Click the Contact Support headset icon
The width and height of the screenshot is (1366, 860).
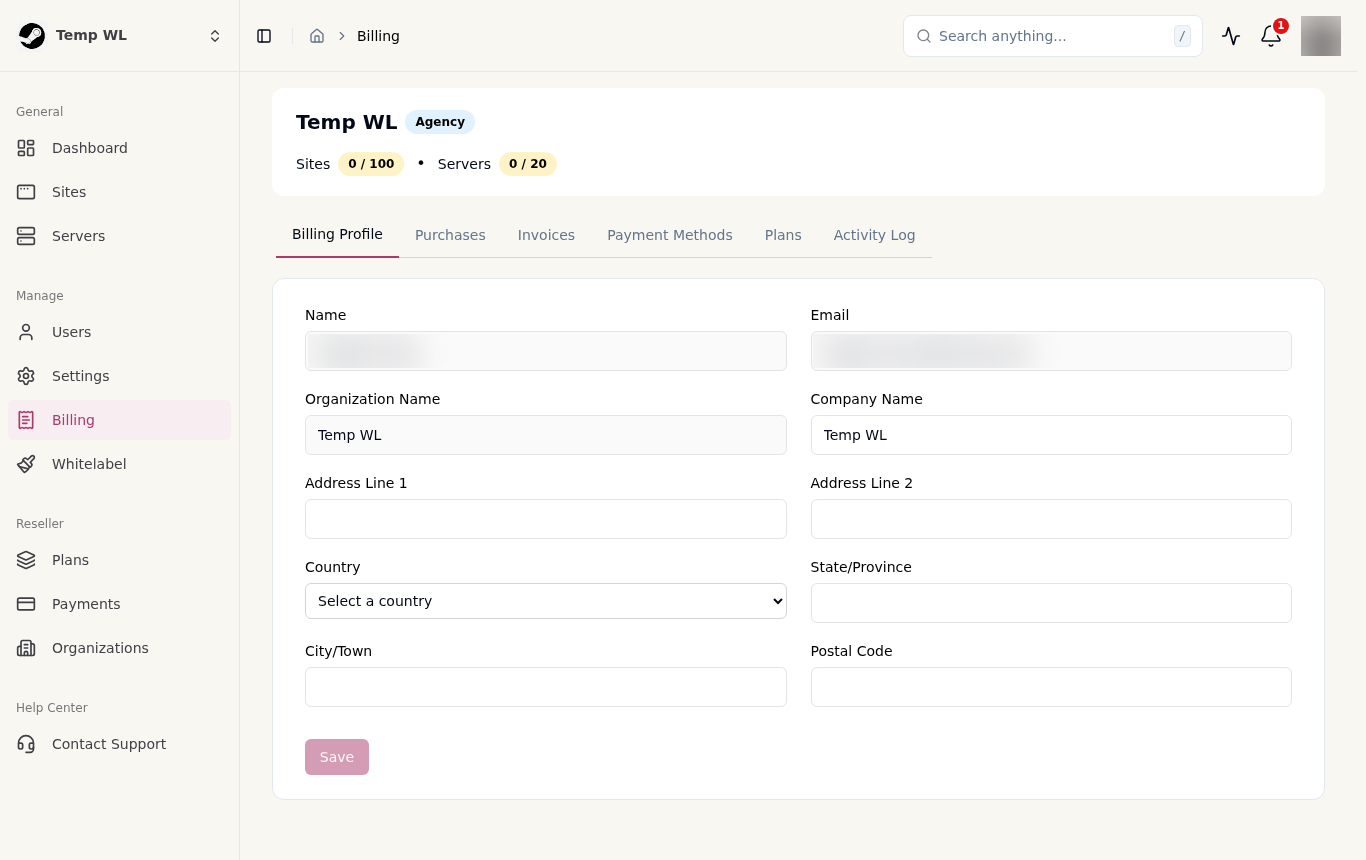coord(26,744)
